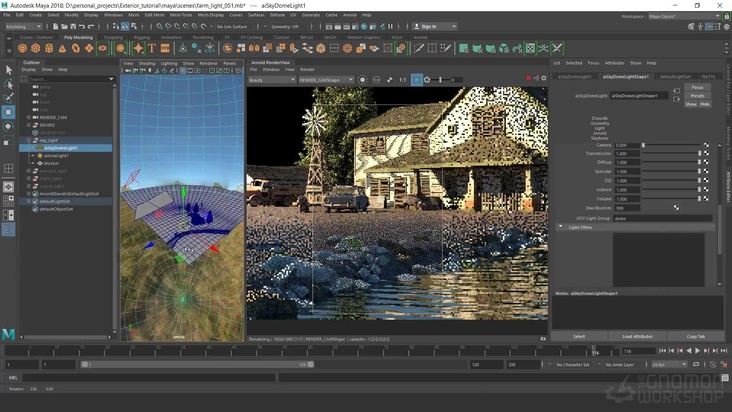Toggle the Camera attribute checker map button
The height and width of the screenshot is (412, 732).
click(706, 145)
